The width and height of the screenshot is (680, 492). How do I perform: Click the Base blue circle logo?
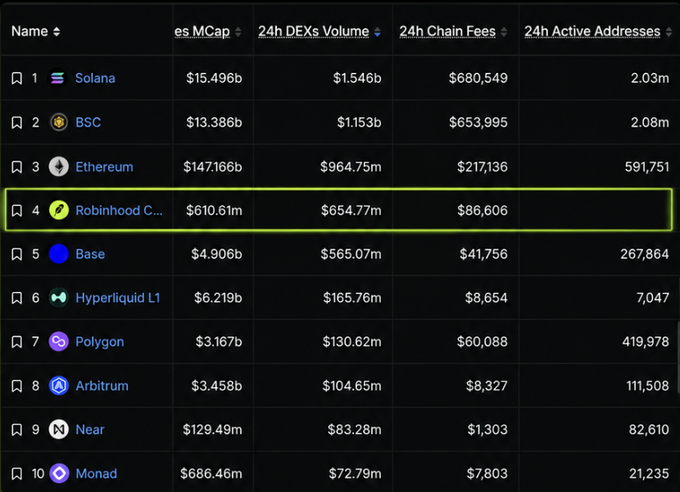[59, 254]
